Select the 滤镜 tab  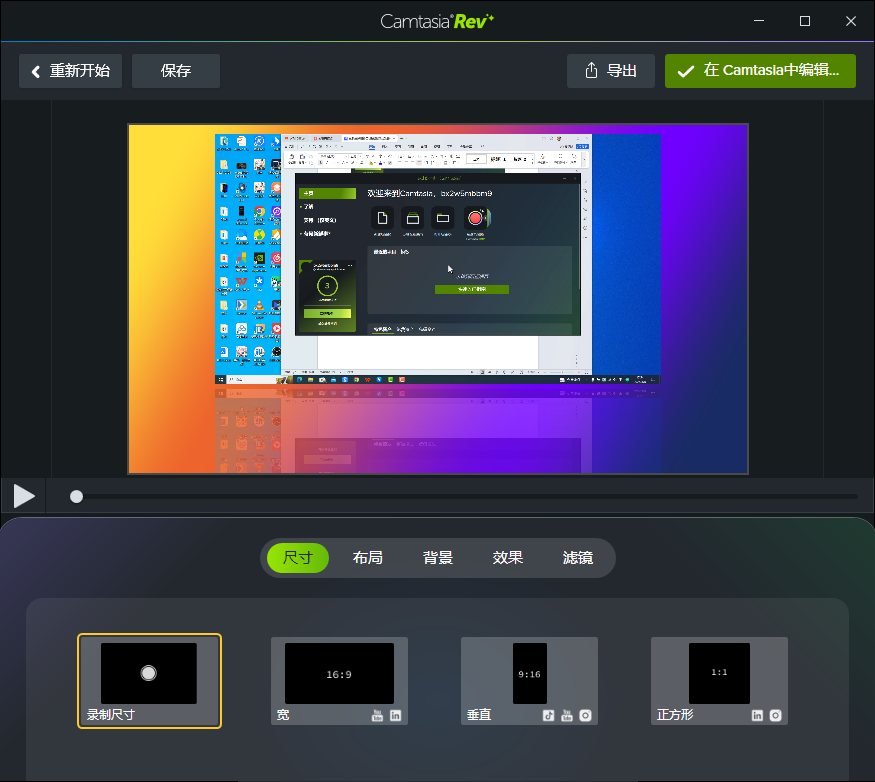pos(578,558)
